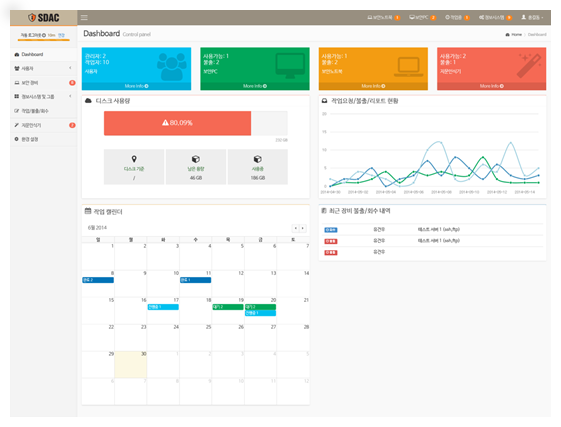Click the blue extend link beside auto-logout timer
The image size is (561, 427).
pyautogui.click(x=61, y=35)
